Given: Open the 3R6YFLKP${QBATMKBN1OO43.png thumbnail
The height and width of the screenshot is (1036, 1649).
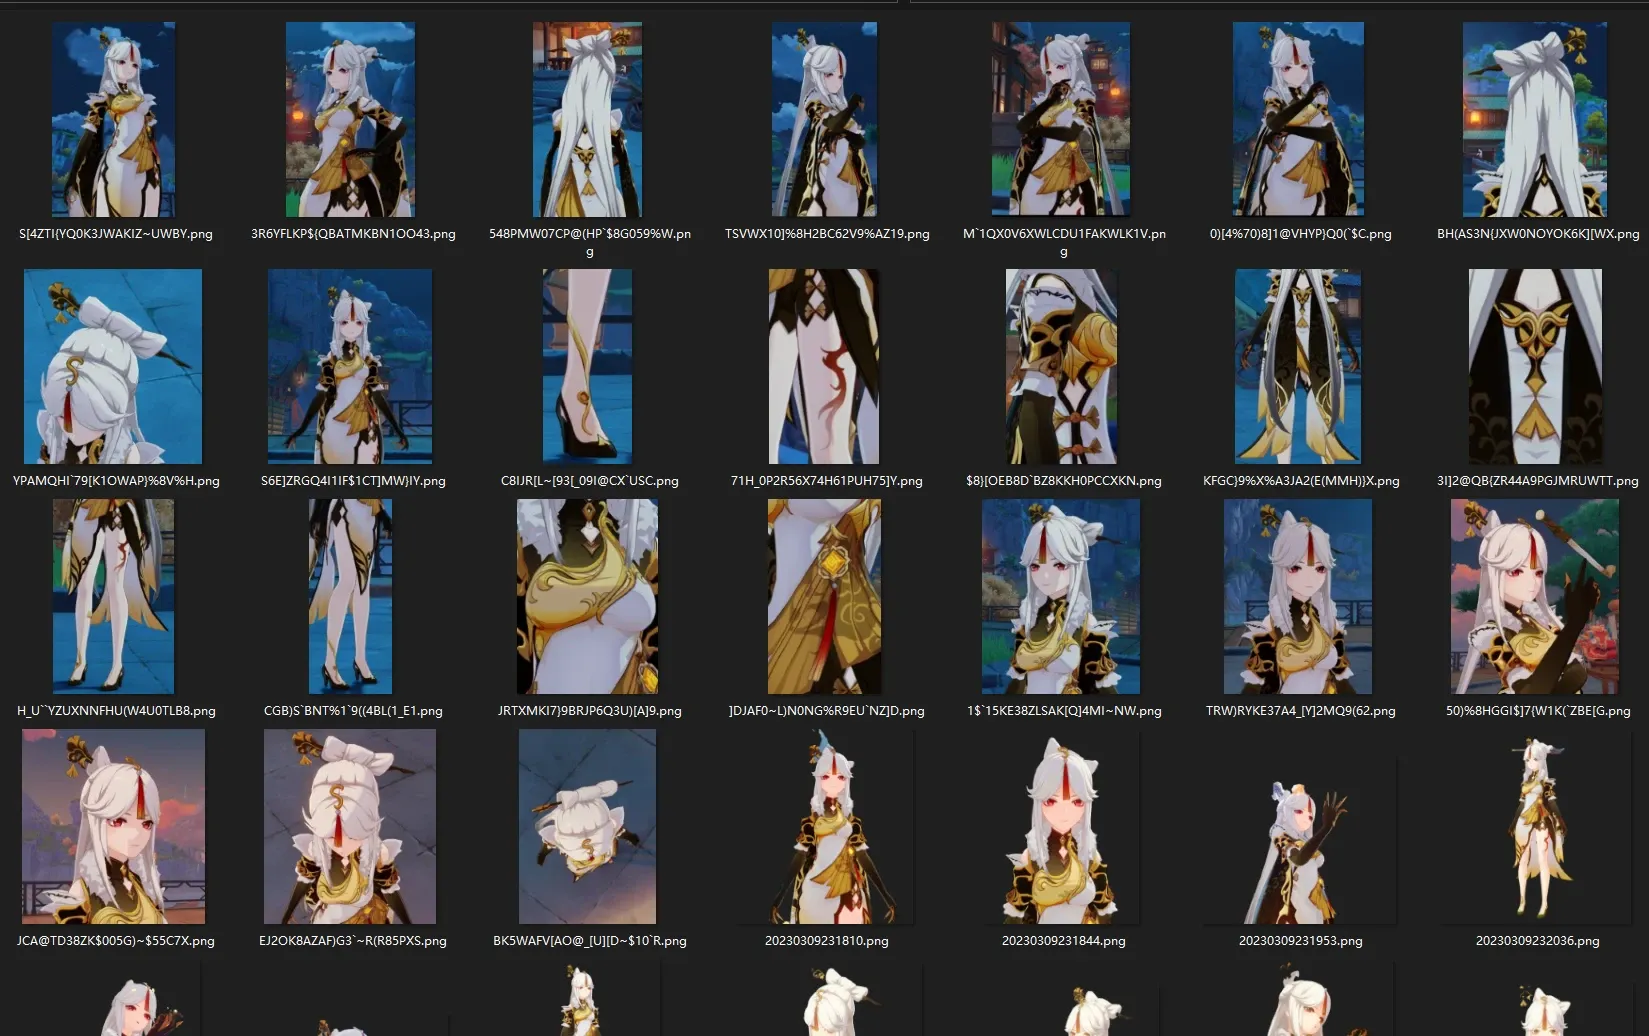Looking at the screenshot, I should coord(350,120).
